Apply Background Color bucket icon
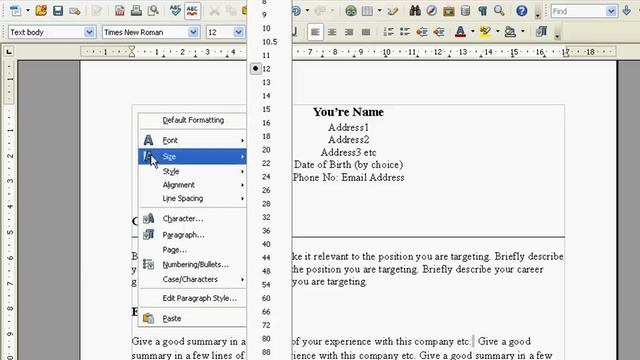 pyautogui.click(x=510, y=32)
